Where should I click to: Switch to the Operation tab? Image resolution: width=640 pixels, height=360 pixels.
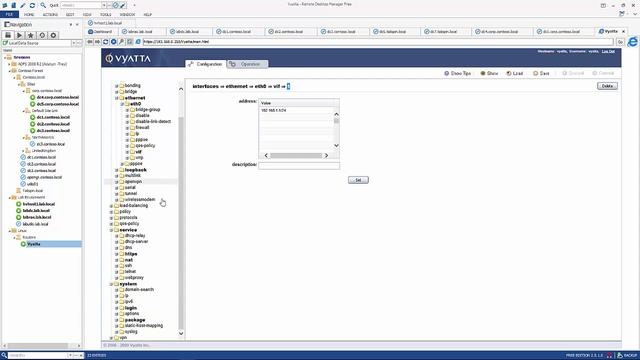point(247,64)
